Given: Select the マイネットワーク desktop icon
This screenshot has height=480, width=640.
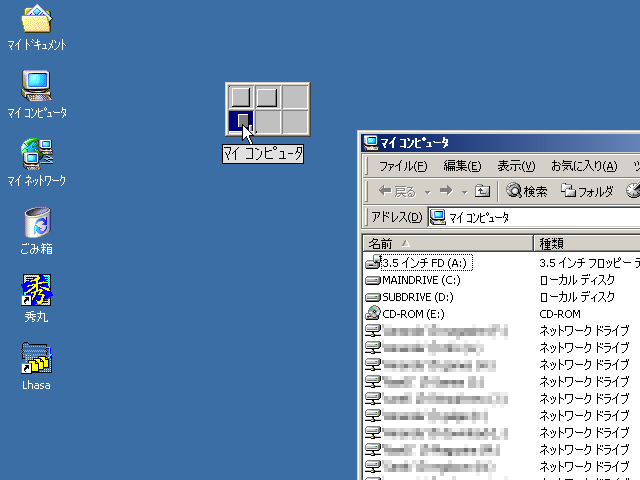Looking at the screenshot, I should coord(36,154).
